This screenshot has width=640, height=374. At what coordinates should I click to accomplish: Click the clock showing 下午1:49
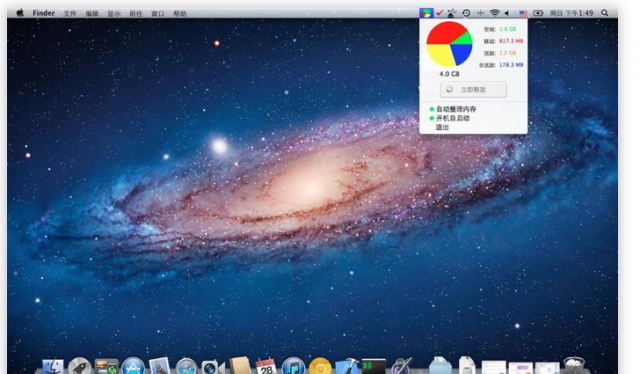tap(571, 13)
